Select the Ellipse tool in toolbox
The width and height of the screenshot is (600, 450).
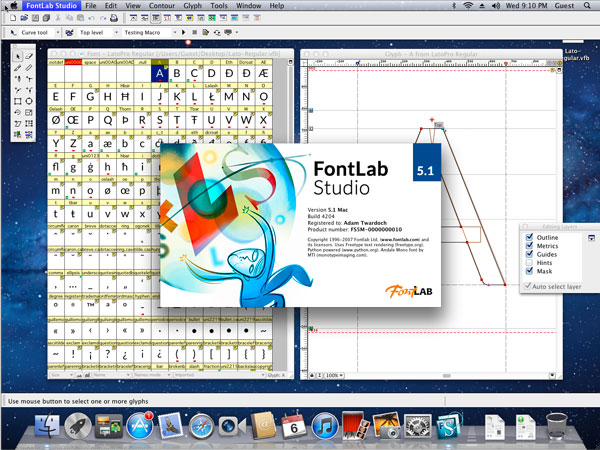pos(30,101)
